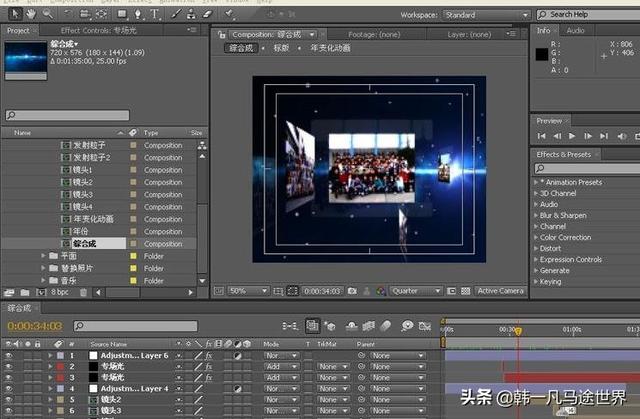640x419 pixels.
Task: Click the 标版 breadcrumb in viewer
Action: point(281,48)
